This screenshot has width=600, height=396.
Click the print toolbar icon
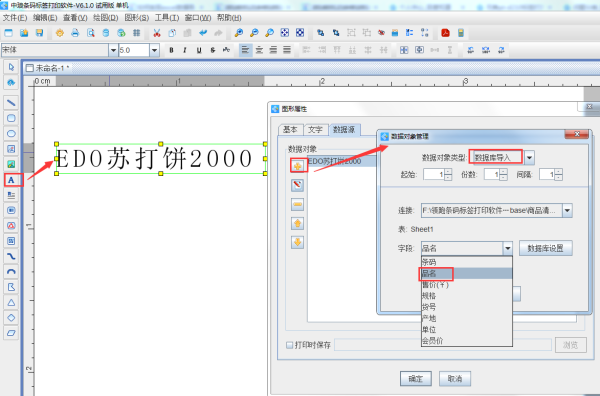[75, 33]
